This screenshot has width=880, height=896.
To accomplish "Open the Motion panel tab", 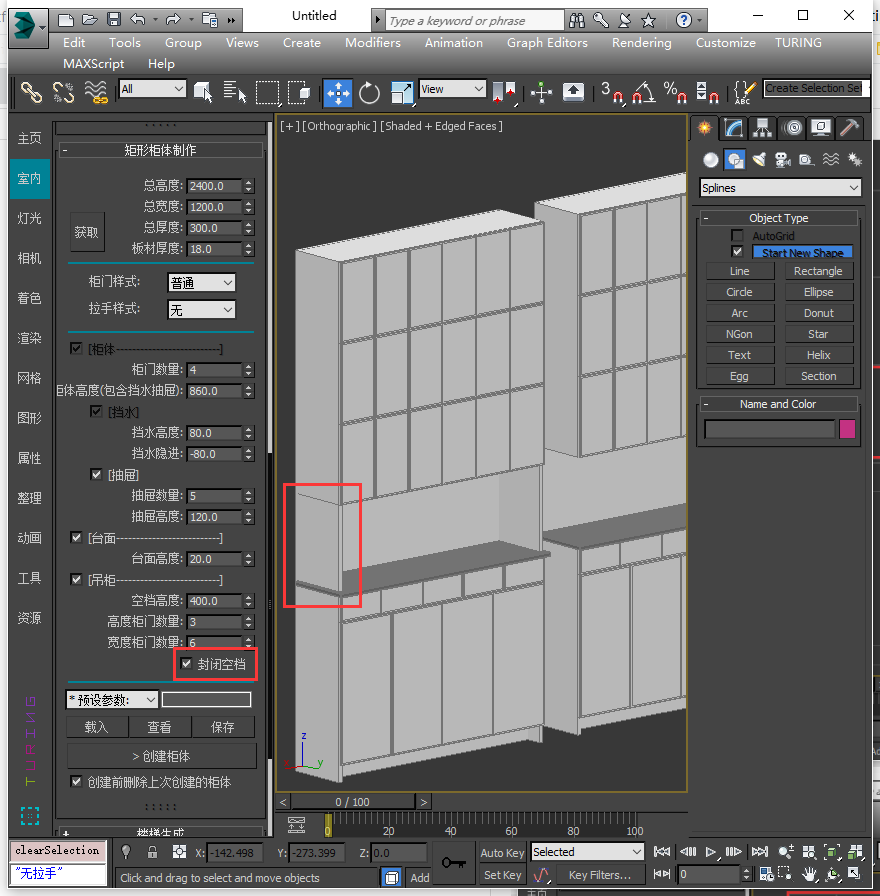I will [x=792, y=128].
